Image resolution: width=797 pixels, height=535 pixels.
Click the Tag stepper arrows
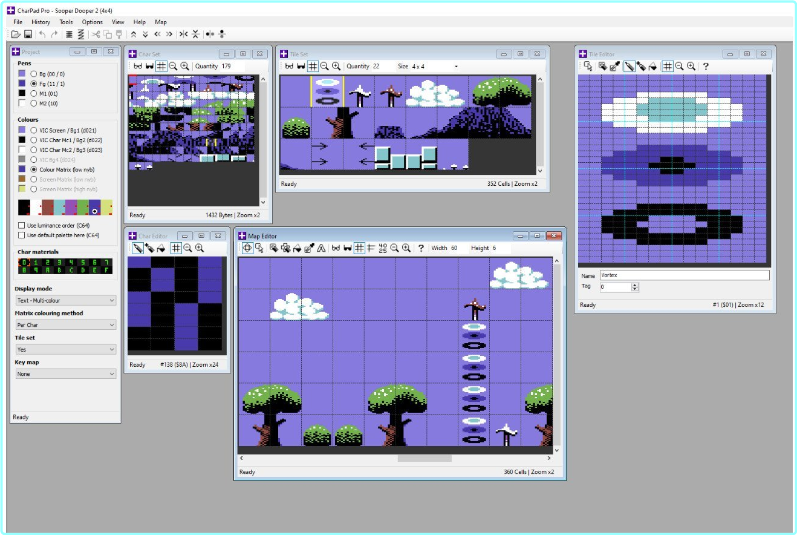634,287
